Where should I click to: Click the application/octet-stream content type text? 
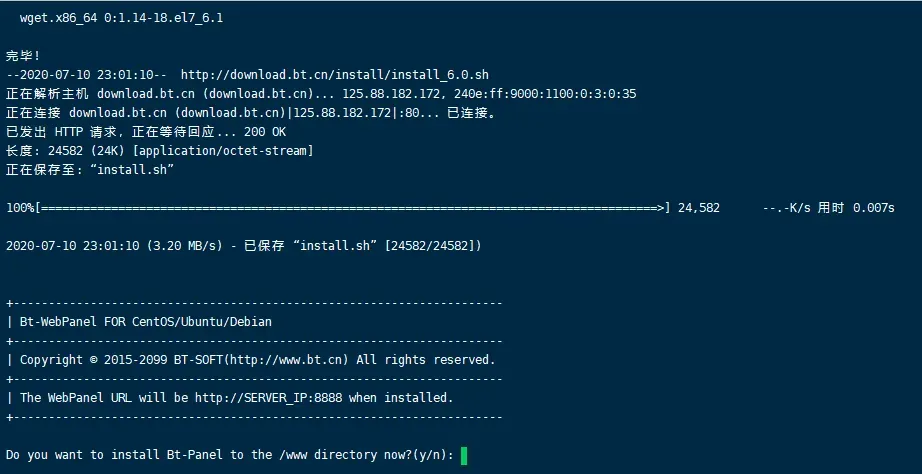click(223, 151)
